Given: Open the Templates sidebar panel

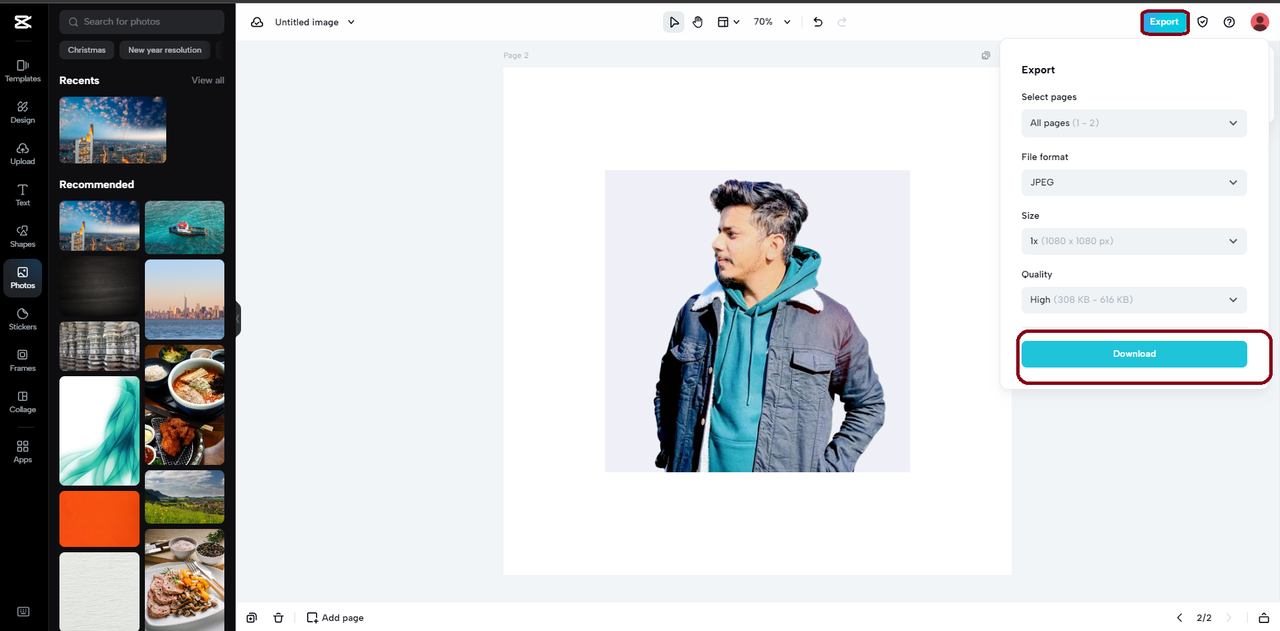Looking at the screenshot, I should [23, 71].
